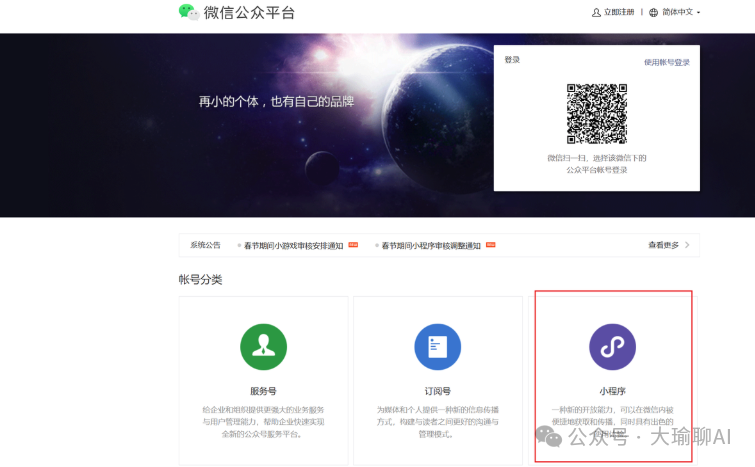This screenshot has height=467, width=755.
Task: Click the new badge after 小游戏审核安排通知
Action: pyautogui.click(x=353, y=245)
